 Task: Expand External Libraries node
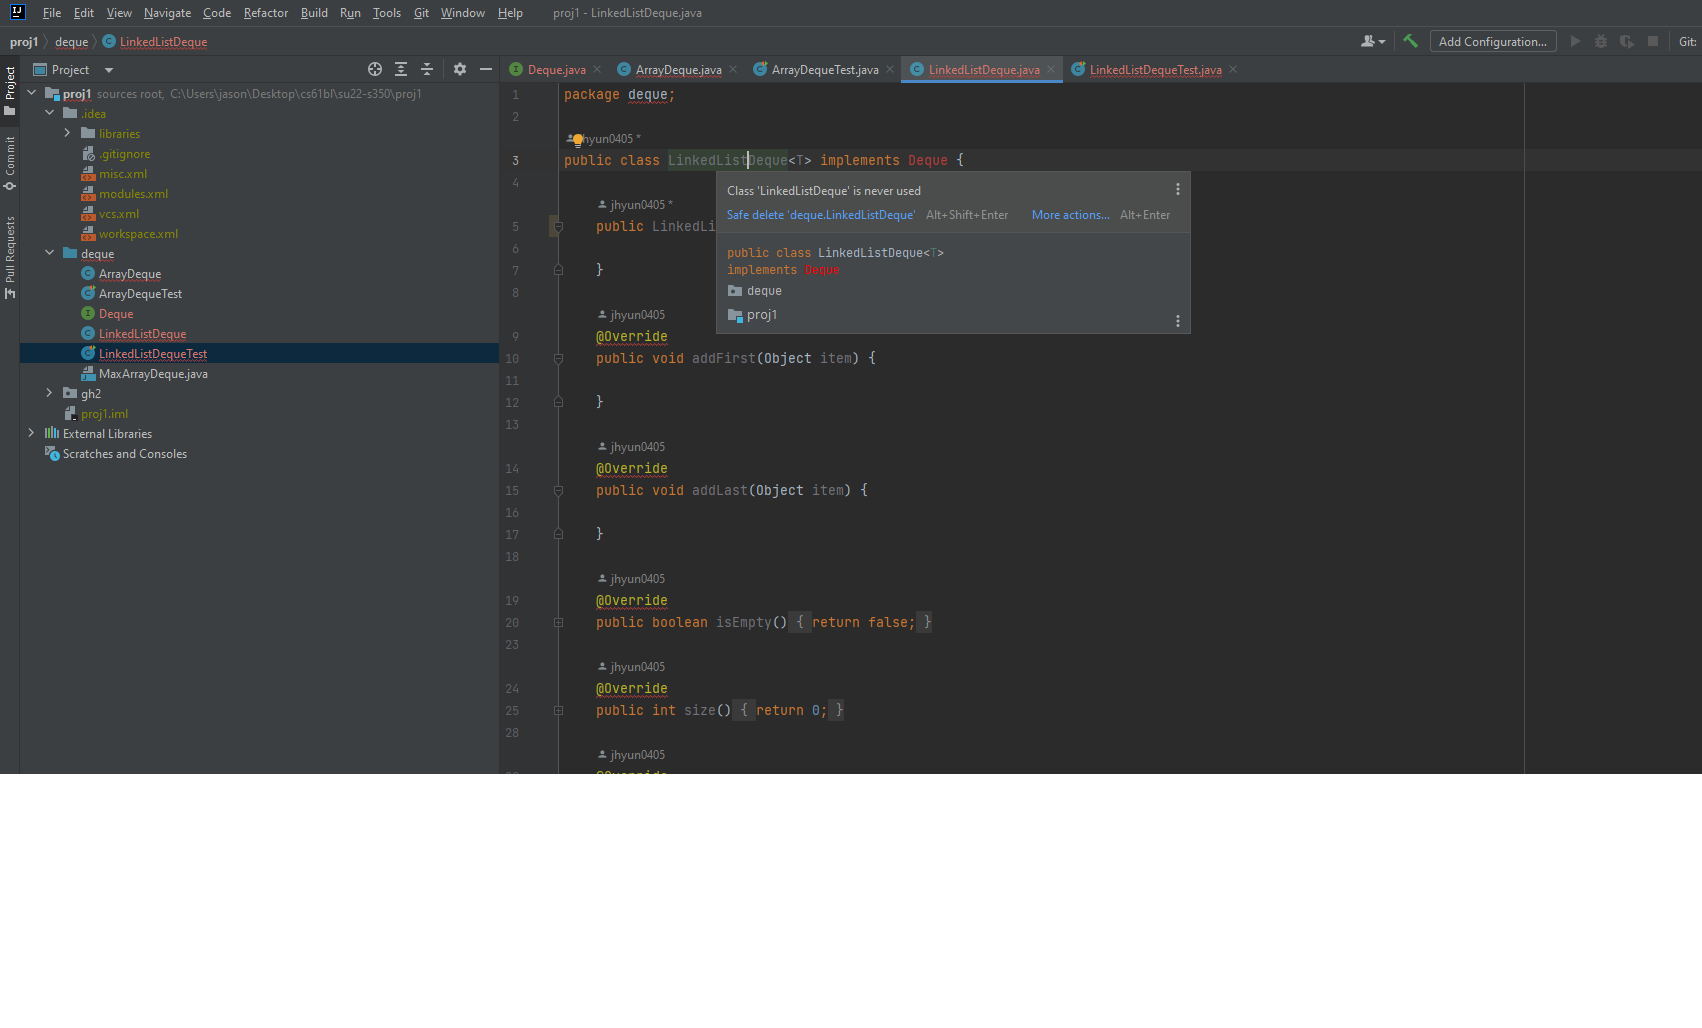[x=32, y=433]
